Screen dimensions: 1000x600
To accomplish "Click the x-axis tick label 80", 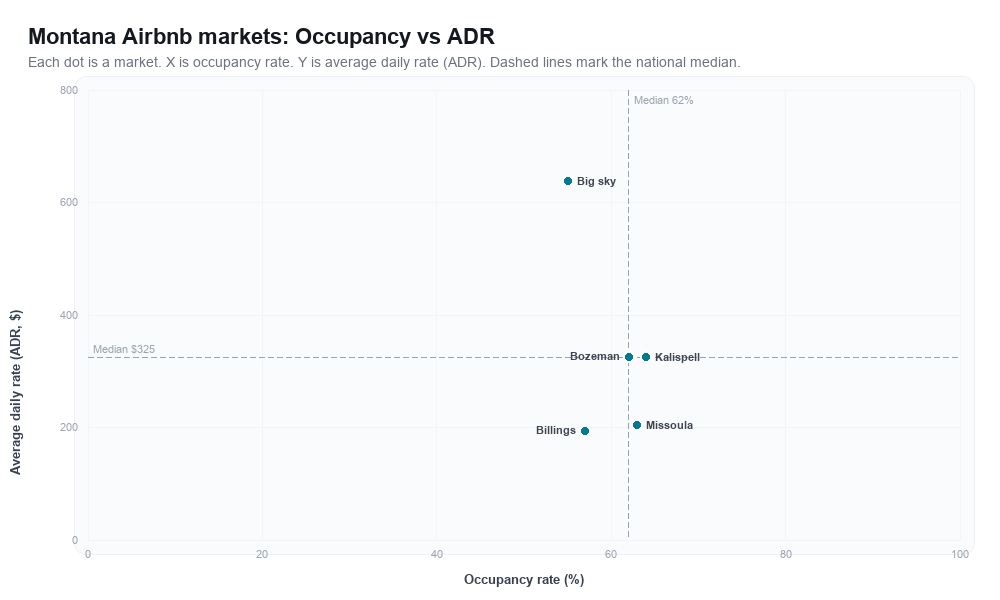I will tap(786, 555).
